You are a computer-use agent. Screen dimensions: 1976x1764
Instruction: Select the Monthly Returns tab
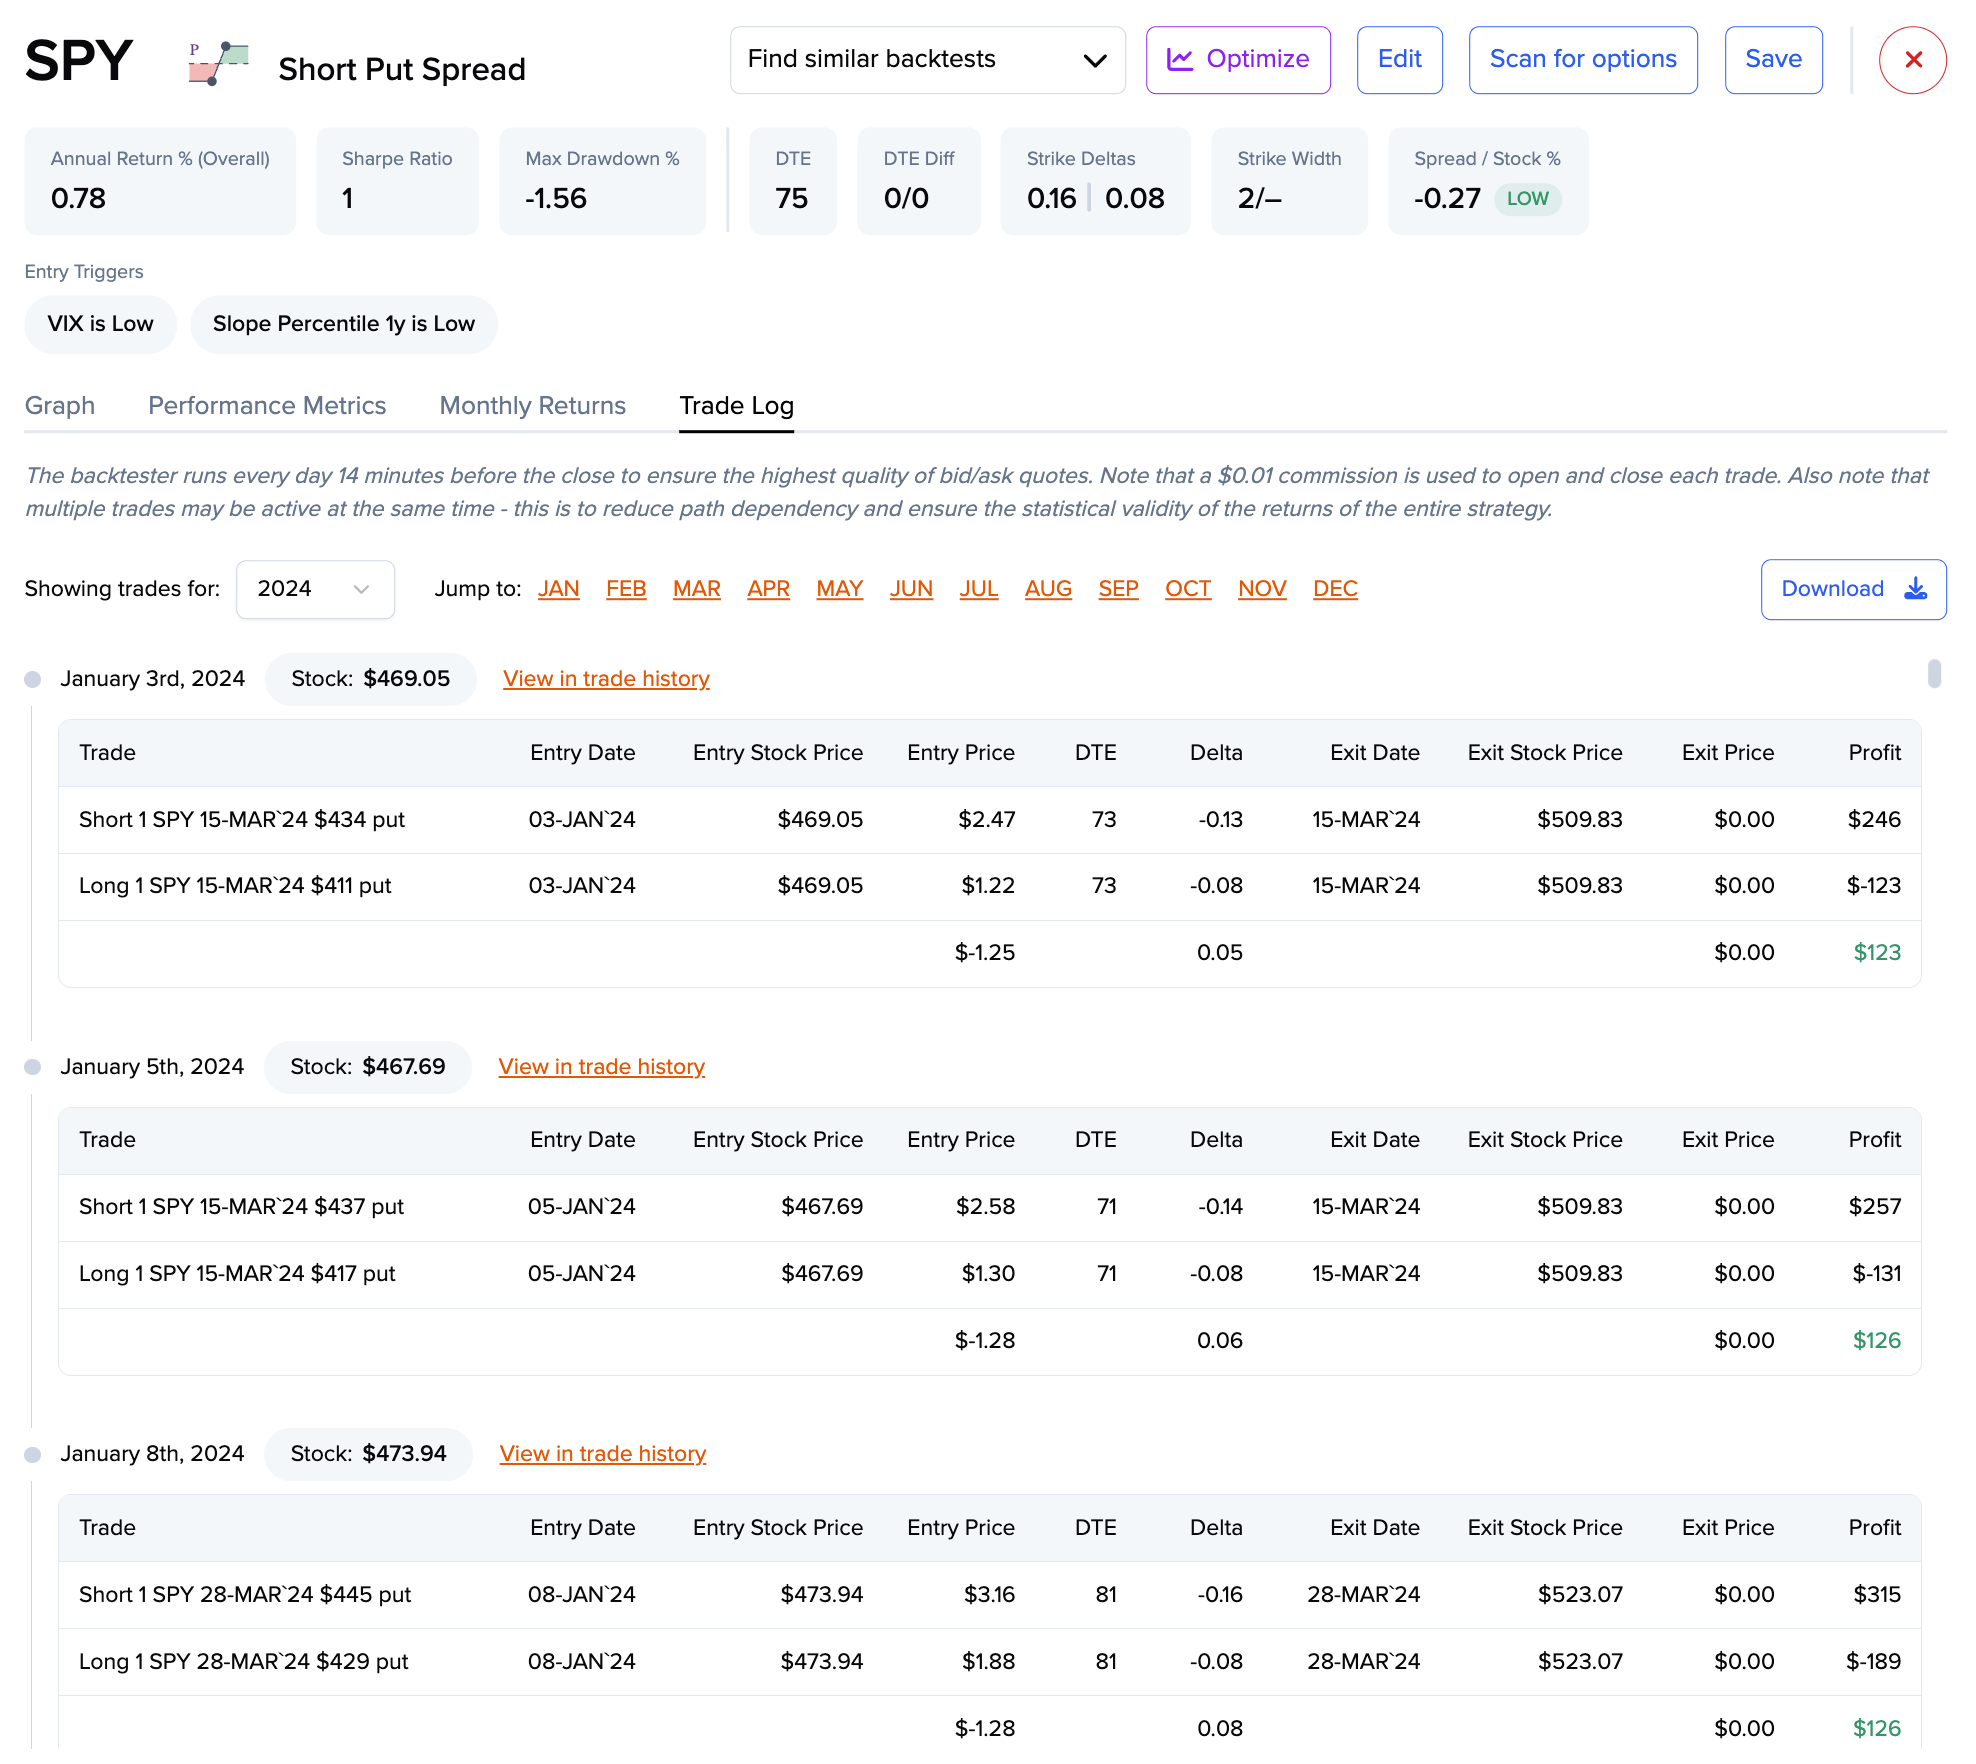(x=532, y=406)
